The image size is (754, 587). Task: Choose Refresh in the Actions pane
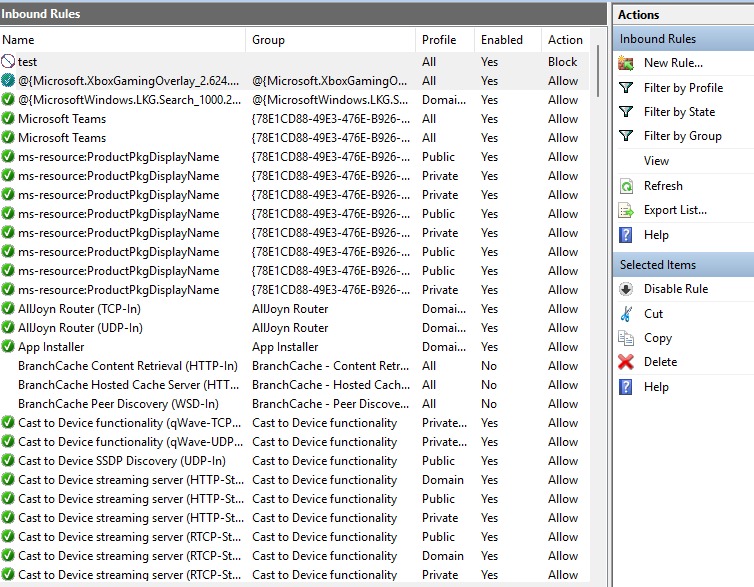tap(663, 186)
